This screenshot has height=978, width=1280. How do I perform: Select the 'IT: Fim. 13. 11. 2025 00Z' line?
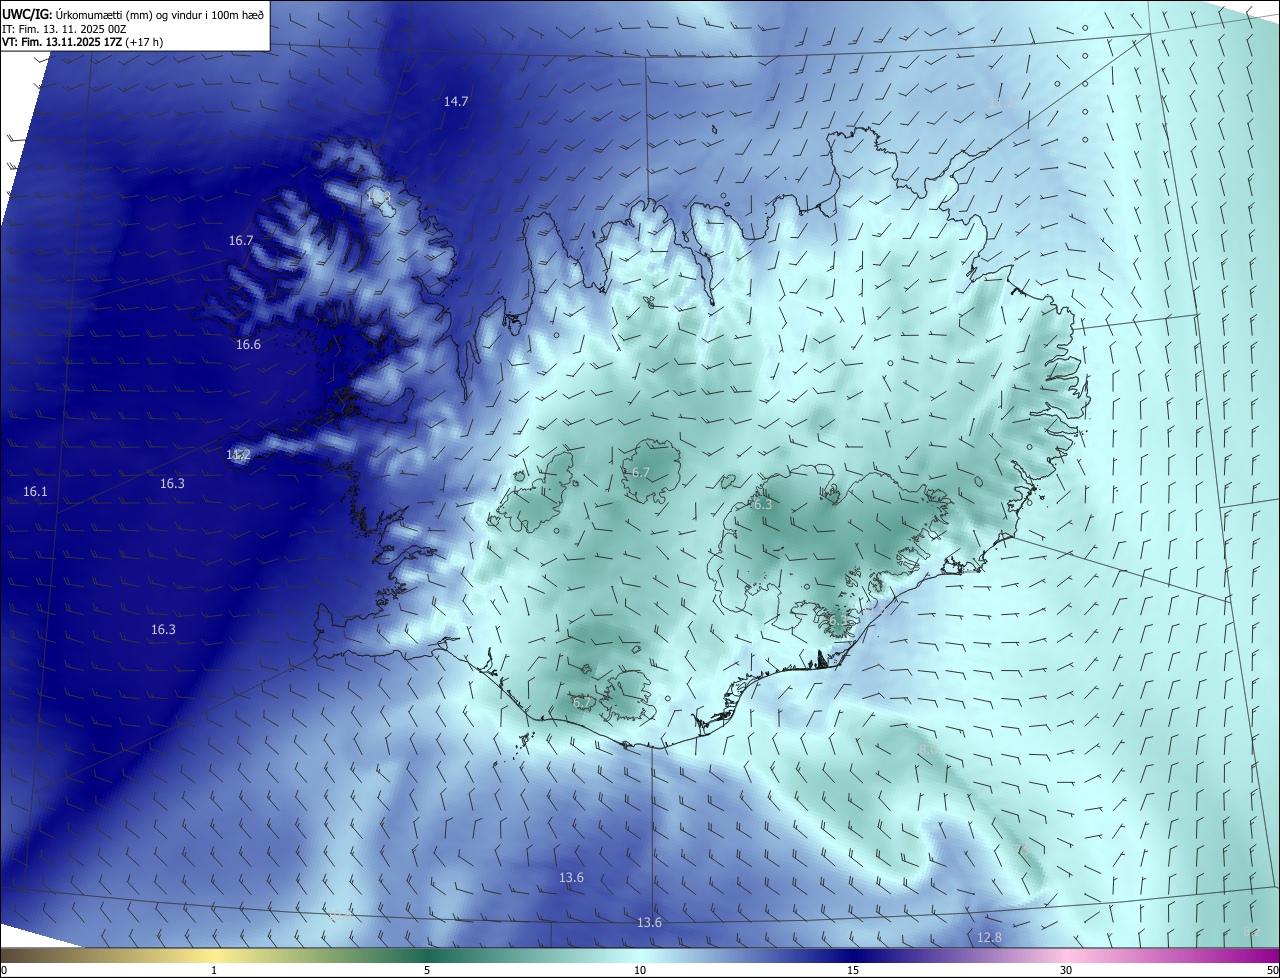point(64,29)
